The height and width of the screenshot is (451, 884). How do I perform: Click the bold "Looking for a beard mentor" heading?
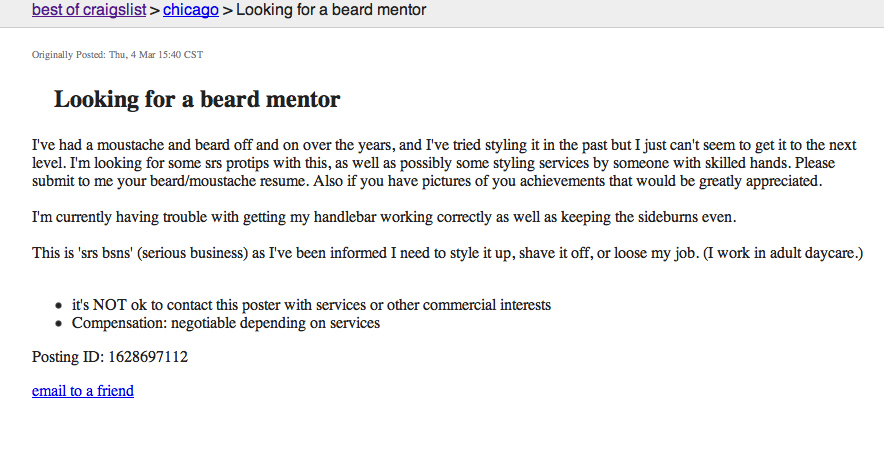pos(197,99)
